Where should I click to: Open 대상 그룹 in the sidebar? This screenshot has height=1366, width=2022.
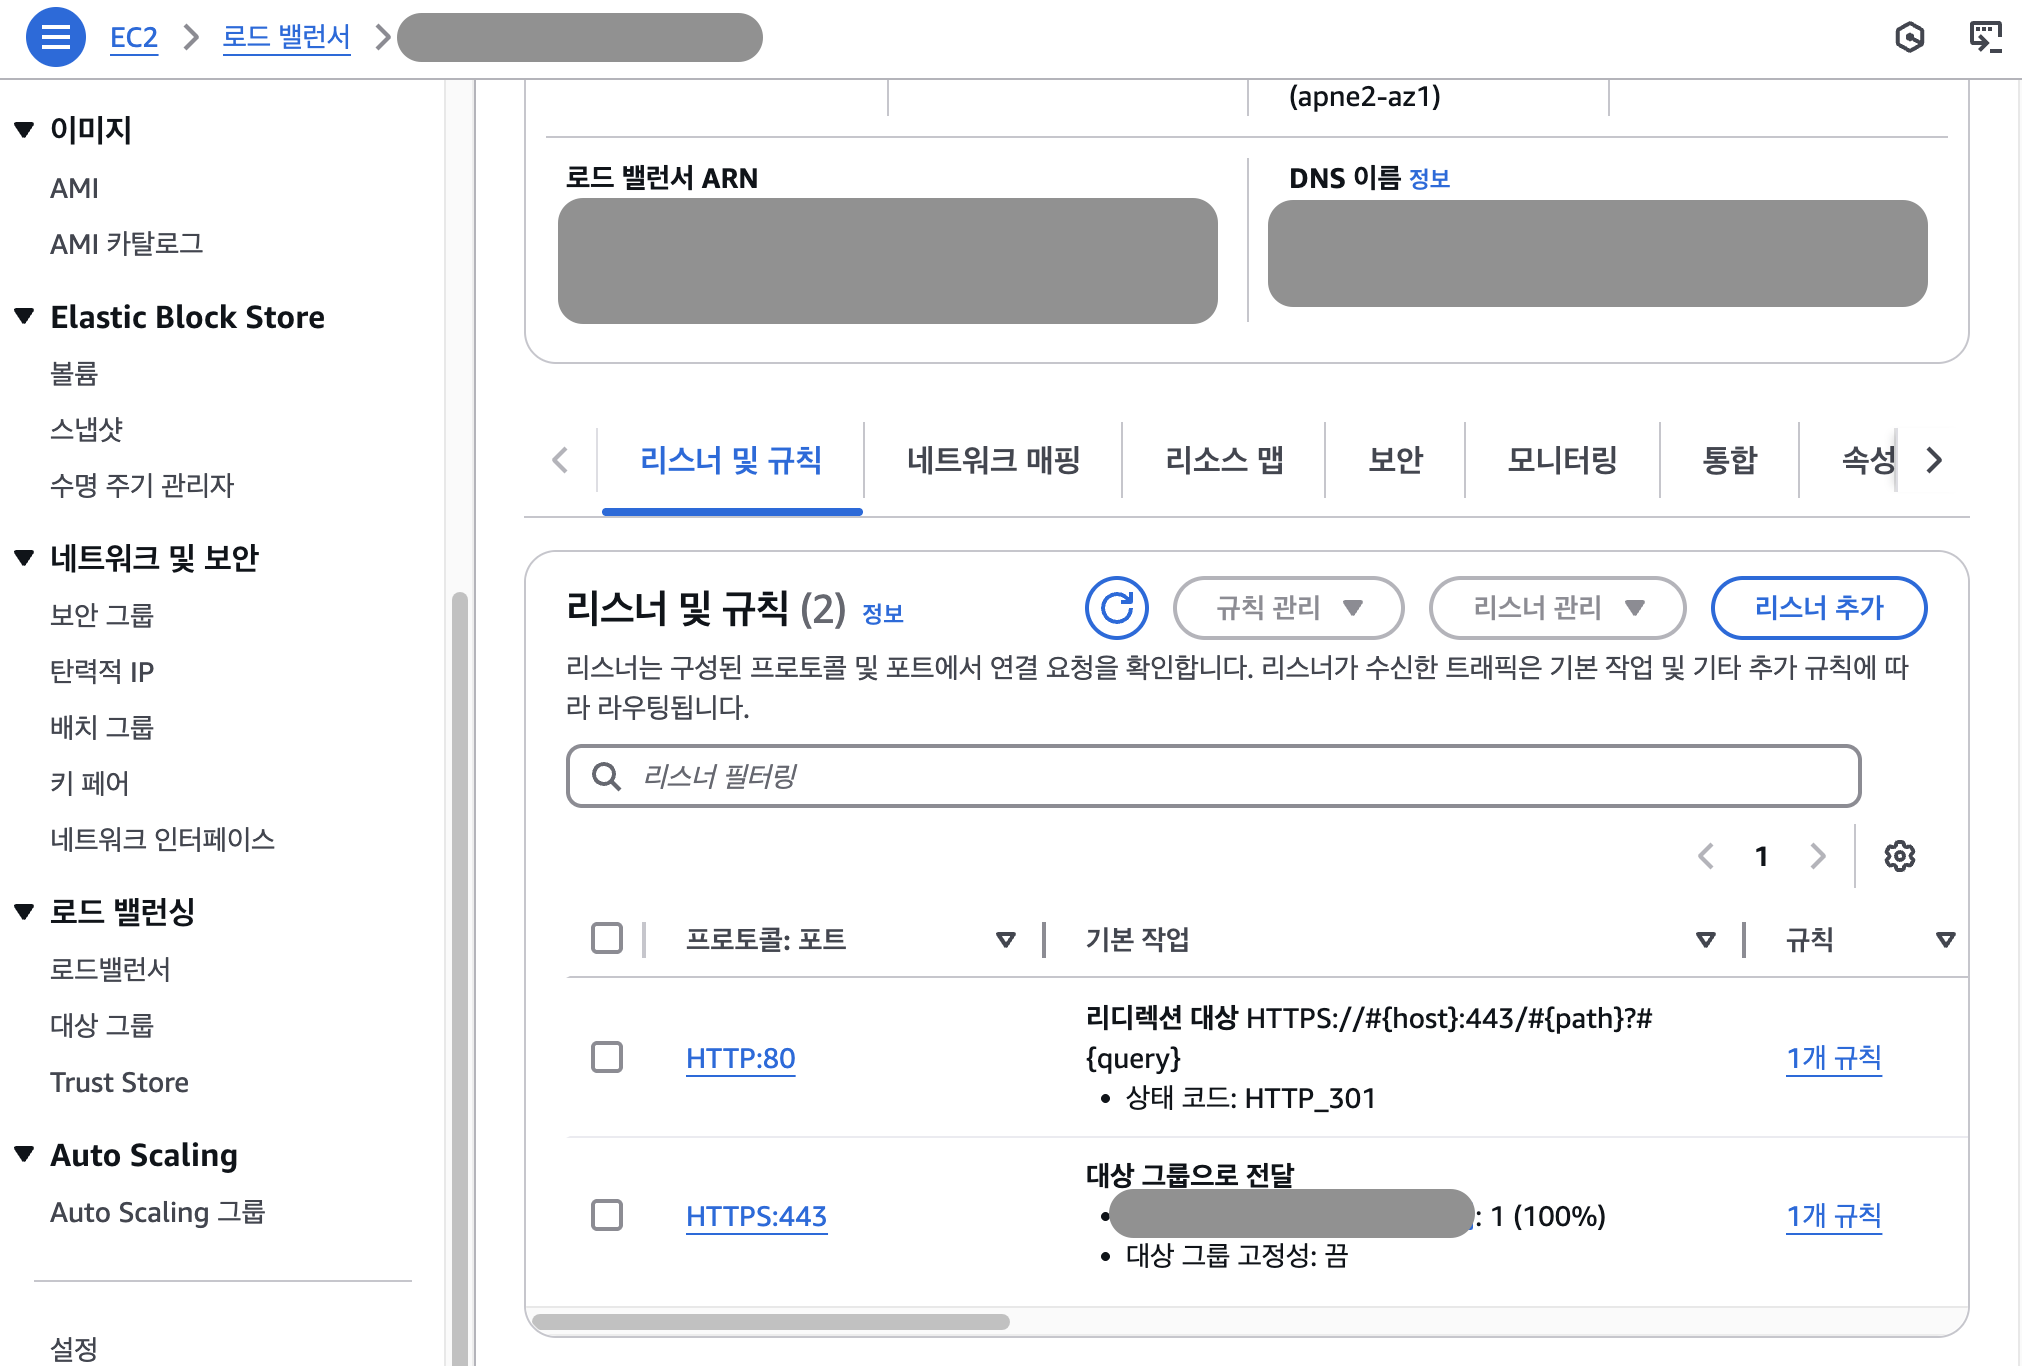(102, 1025)
